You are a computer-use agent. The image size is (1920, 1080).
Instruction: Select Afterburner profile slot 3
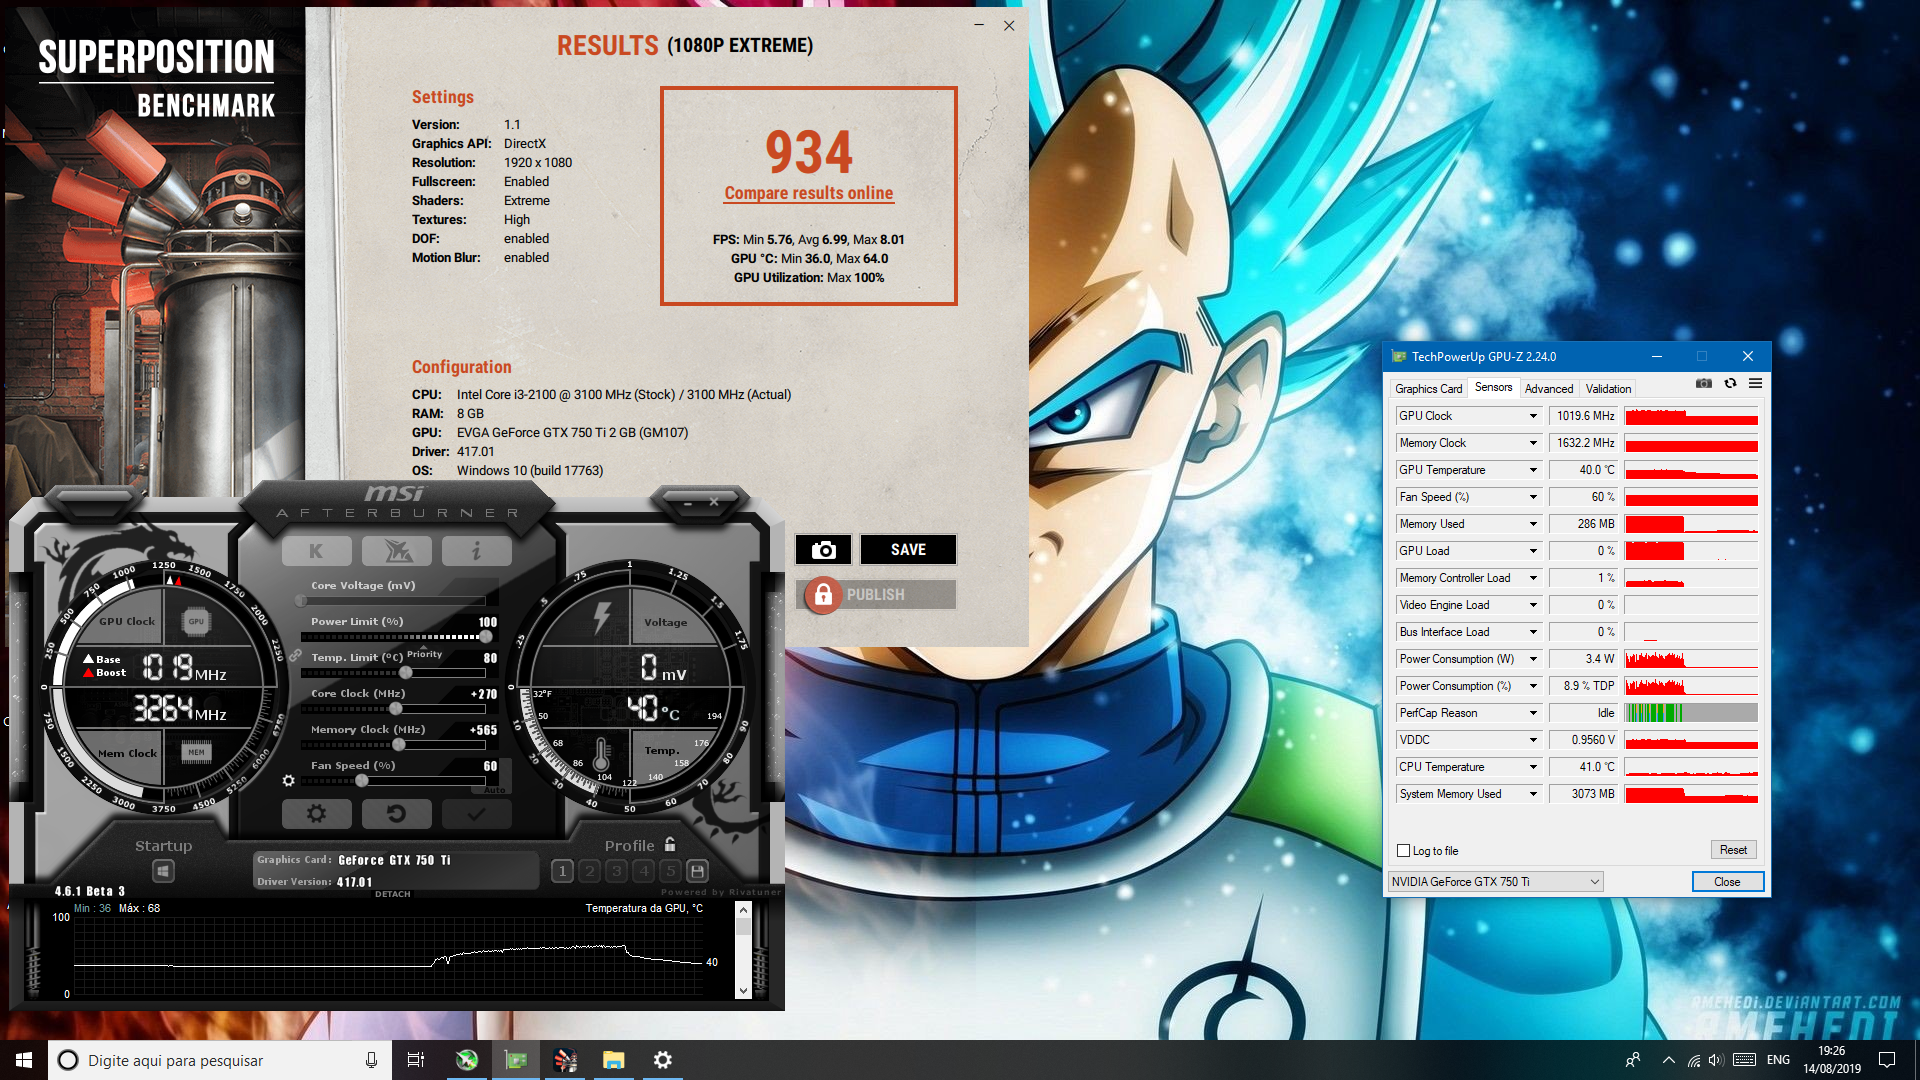coord(616,871)
